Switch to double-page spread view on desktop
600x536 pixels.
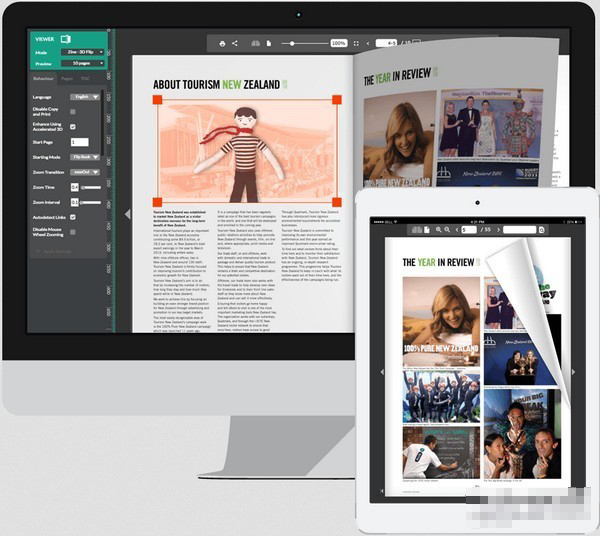click(x=256, y=43)
